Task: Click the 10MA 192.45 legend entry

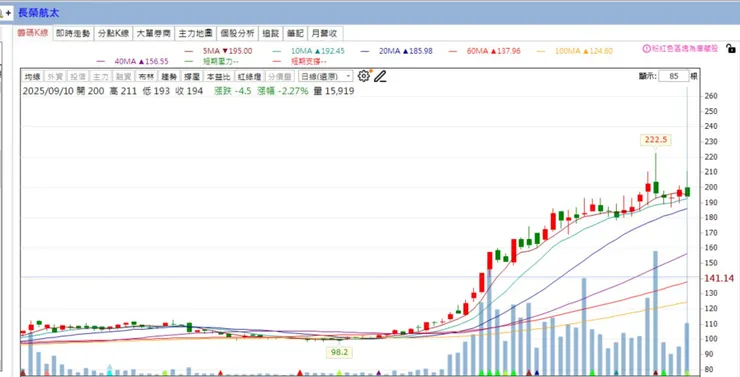Action: coord(309,51)
